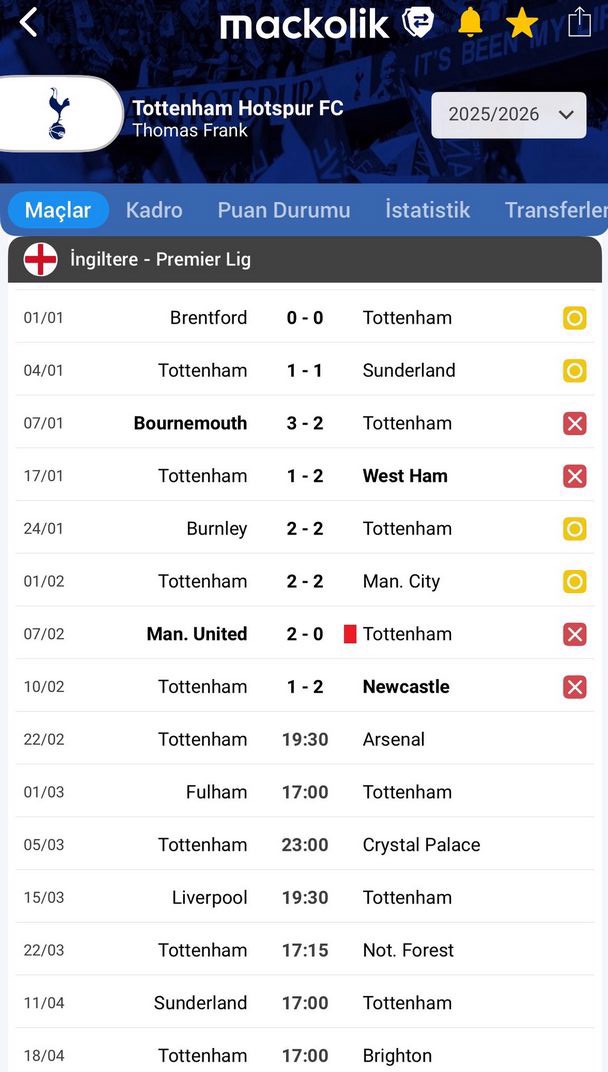The image size is (608, 1072).
Task: Click the Mackolik shield logo icon
Action: point(418,22)
